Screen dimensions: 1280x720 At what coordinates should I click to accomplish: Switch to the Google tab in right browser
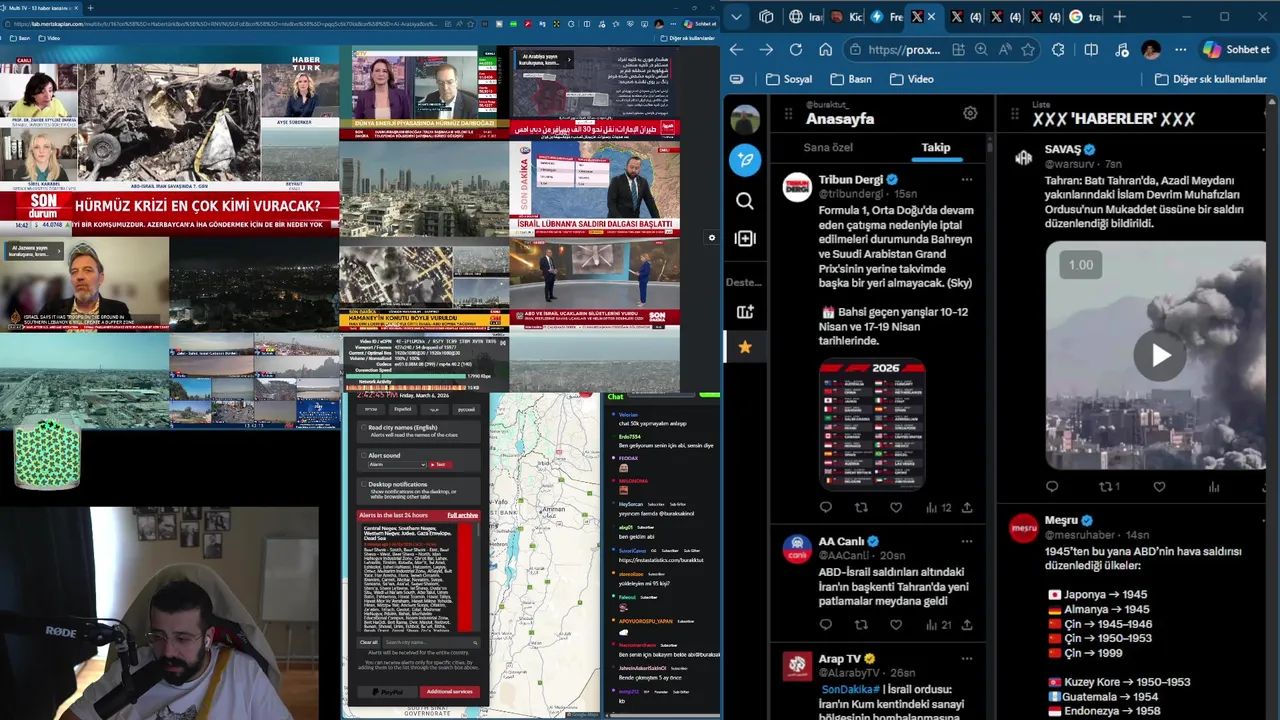(x=1085, y=16)
